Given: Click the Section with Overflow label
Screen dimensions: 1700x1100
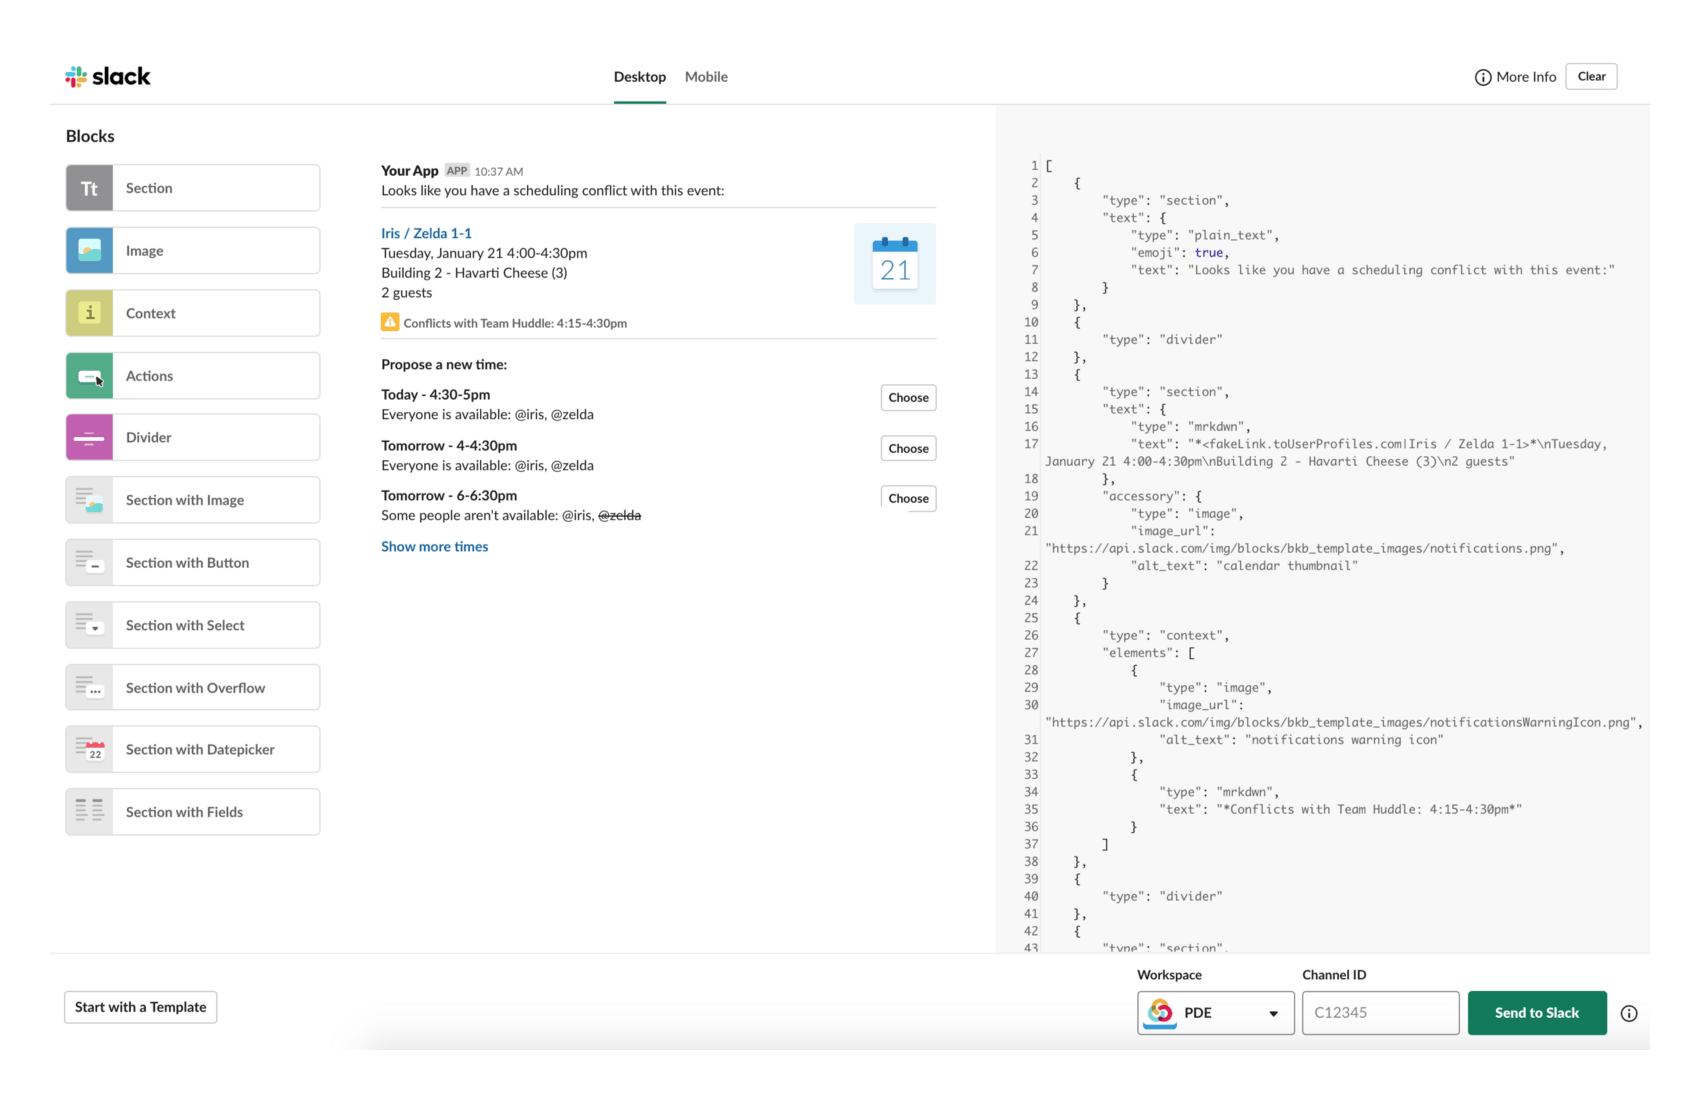Looking at the screenshot, I should (196, 688).
